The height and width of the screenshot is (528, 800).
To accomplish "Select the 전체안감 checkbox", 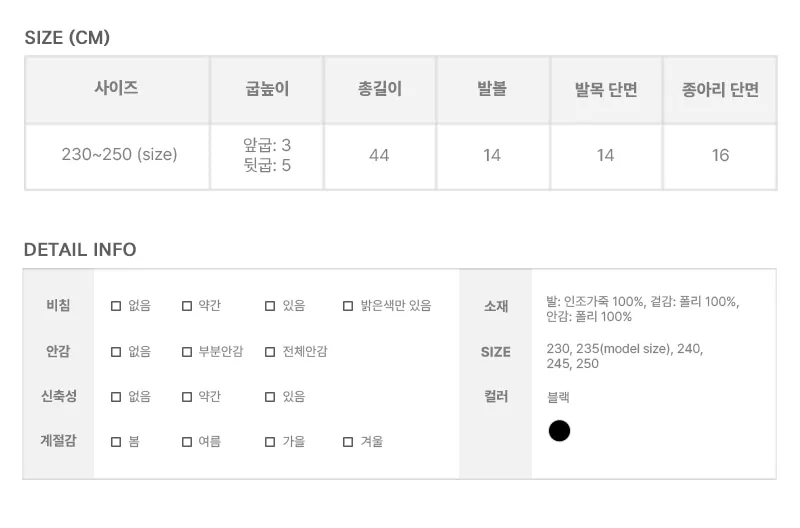I will coord(270,352).
